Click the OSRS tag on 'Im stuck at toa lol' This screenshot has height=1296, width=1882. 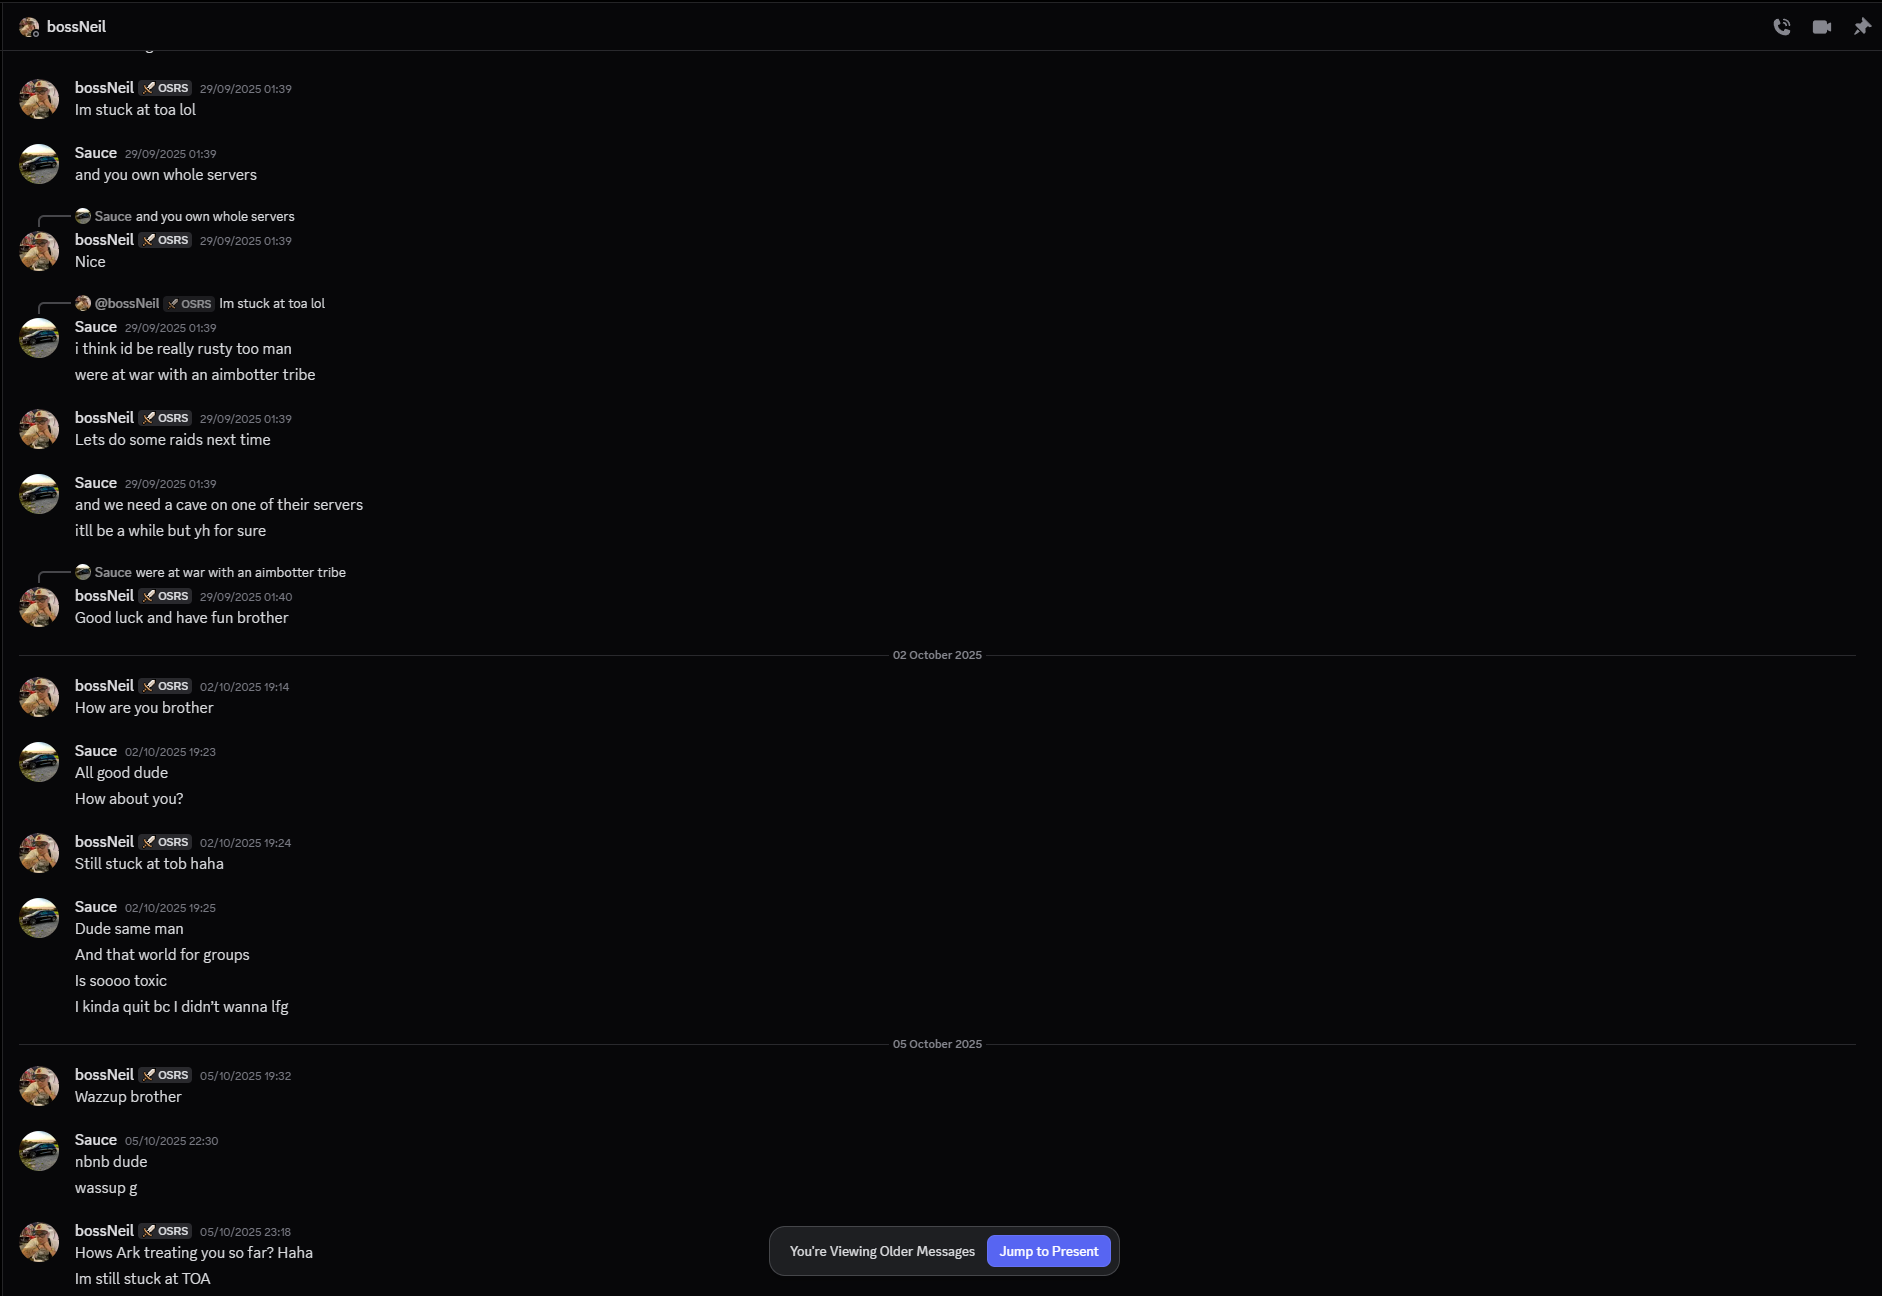pos(165,88)
